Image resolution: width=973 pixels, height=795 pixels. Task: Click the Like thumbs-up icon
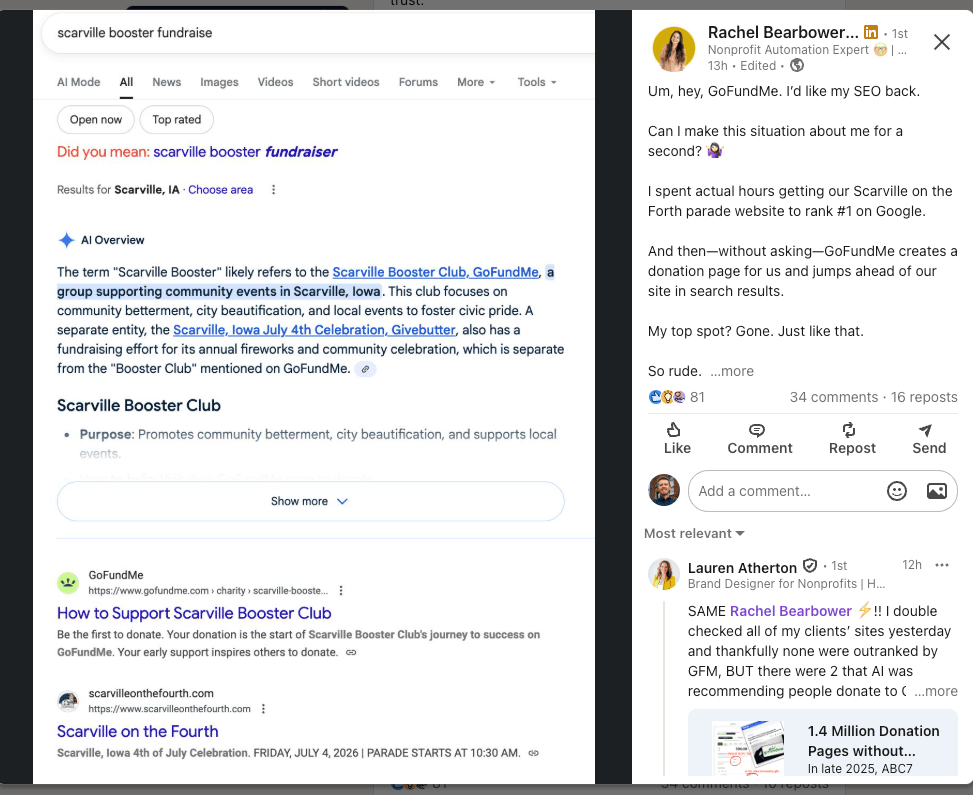click(677, 431)
